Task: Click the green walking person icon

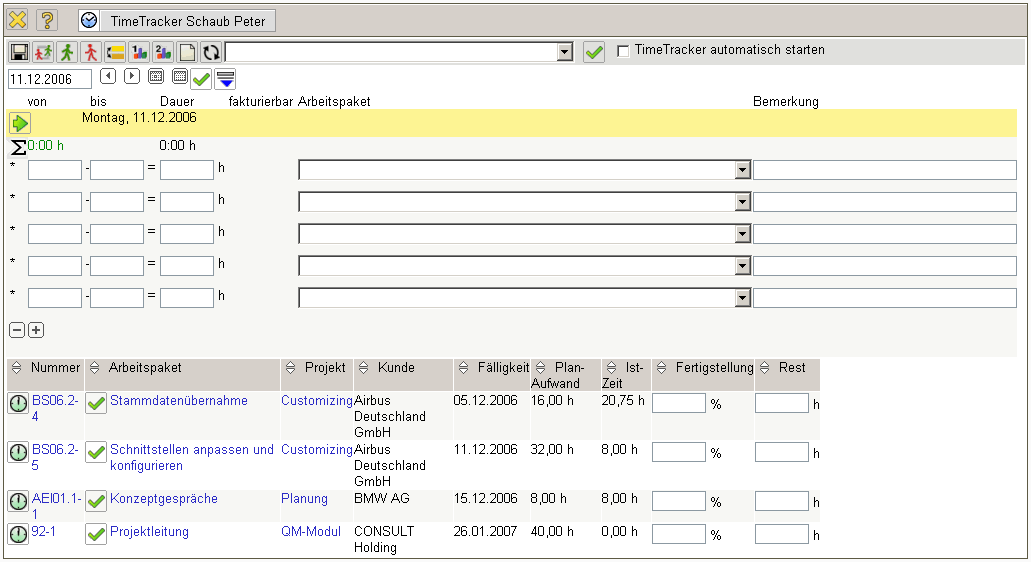Action: (67, 52)
